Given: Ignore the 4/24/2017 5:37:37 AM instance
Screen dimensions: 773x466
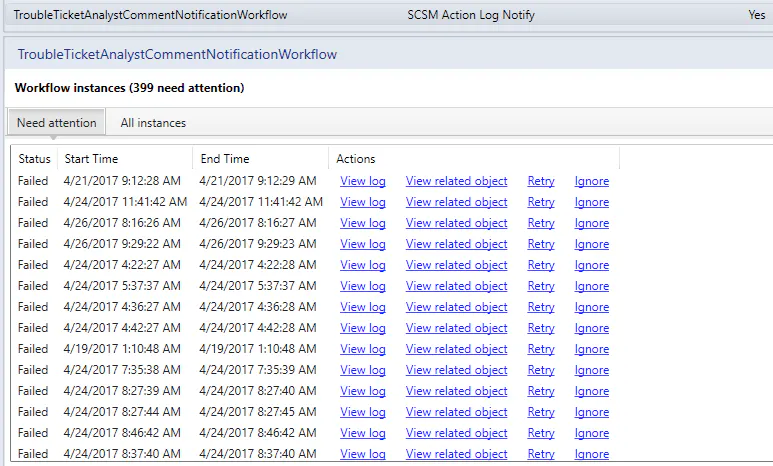Looking at the screenshot, I should click(592, 286).
